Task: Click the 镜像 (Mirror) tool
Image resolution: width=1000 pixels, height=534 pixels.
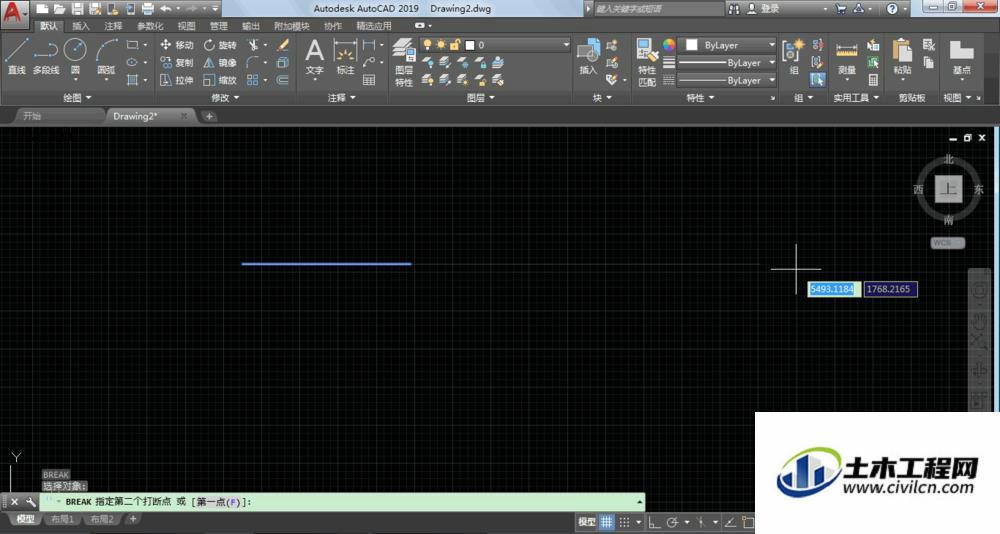Action: [x=220, y=63]
